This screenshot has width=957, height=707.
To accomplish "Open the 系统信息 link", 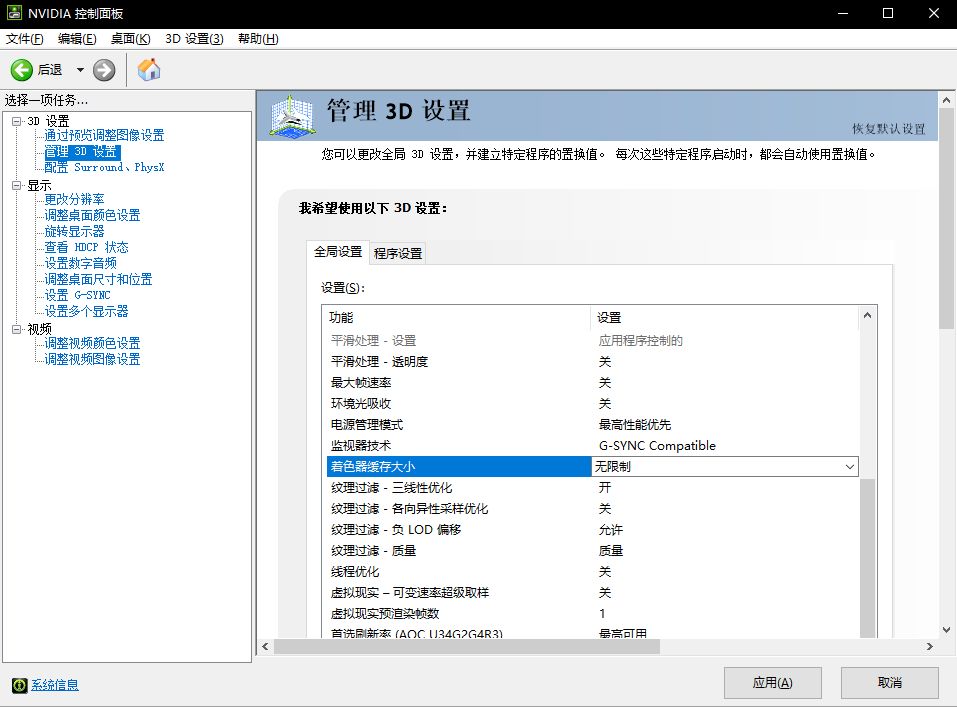I will pyautogui.click(x=55, y=685).
